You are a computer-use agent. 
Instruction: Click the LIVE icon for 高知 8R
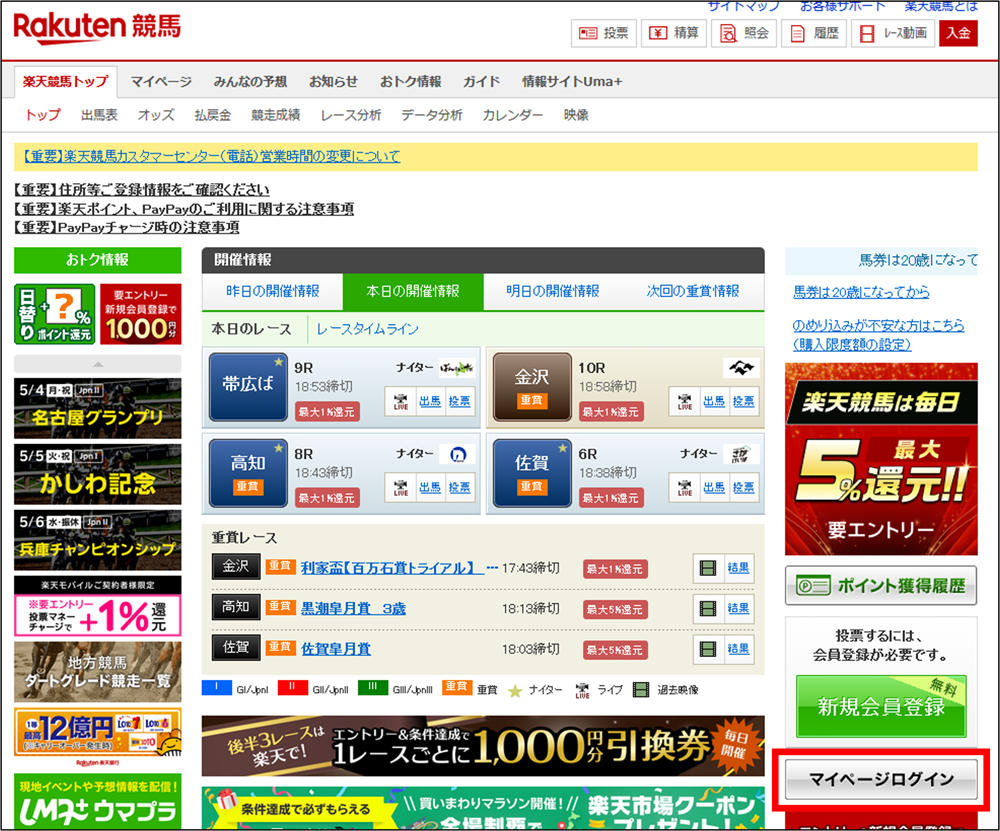(401, 488)
